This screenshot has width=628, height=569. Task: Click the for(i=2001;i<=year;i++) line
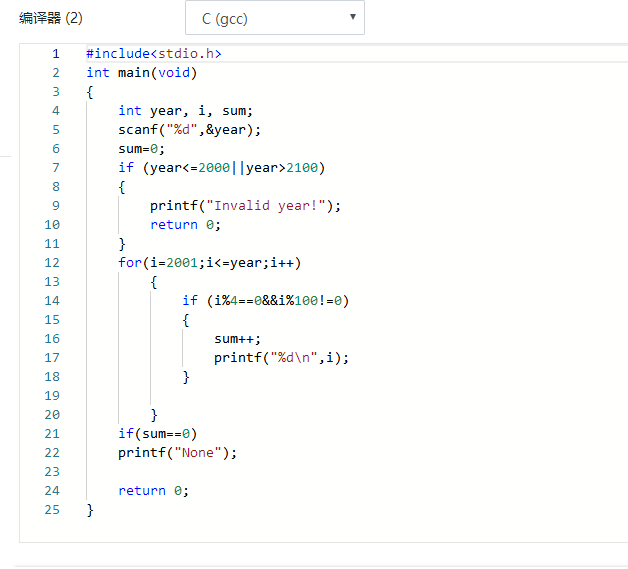[209, 263]
